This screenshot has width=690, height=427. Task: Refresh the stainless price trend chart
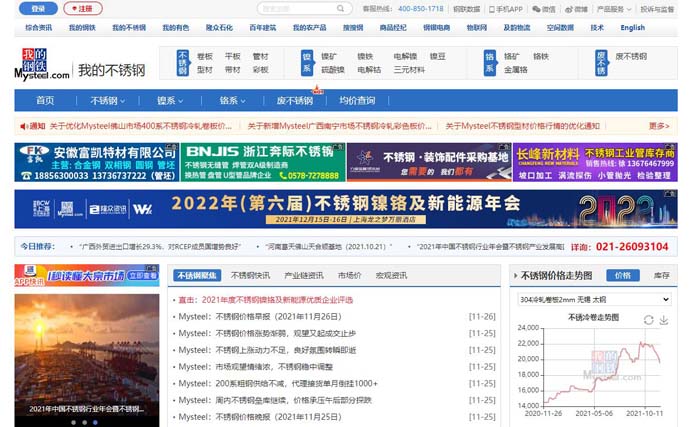(648, 320)
